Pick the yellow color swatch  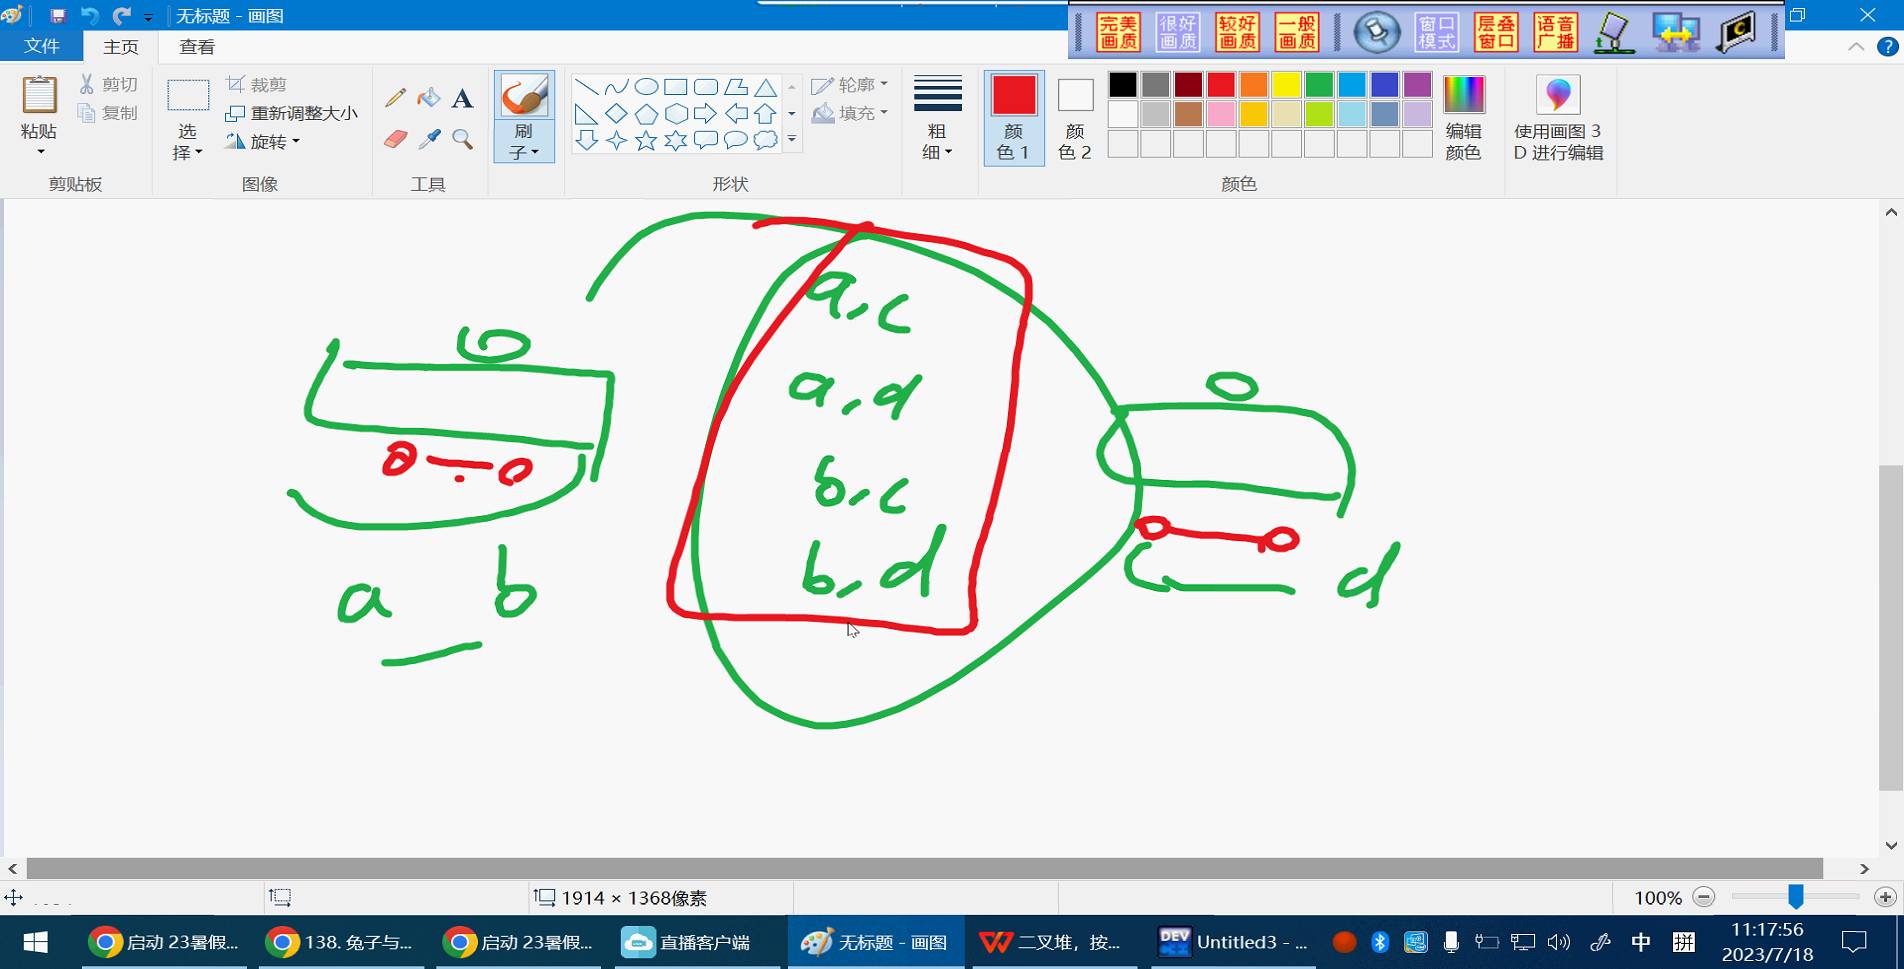[x=1286, y=85]
